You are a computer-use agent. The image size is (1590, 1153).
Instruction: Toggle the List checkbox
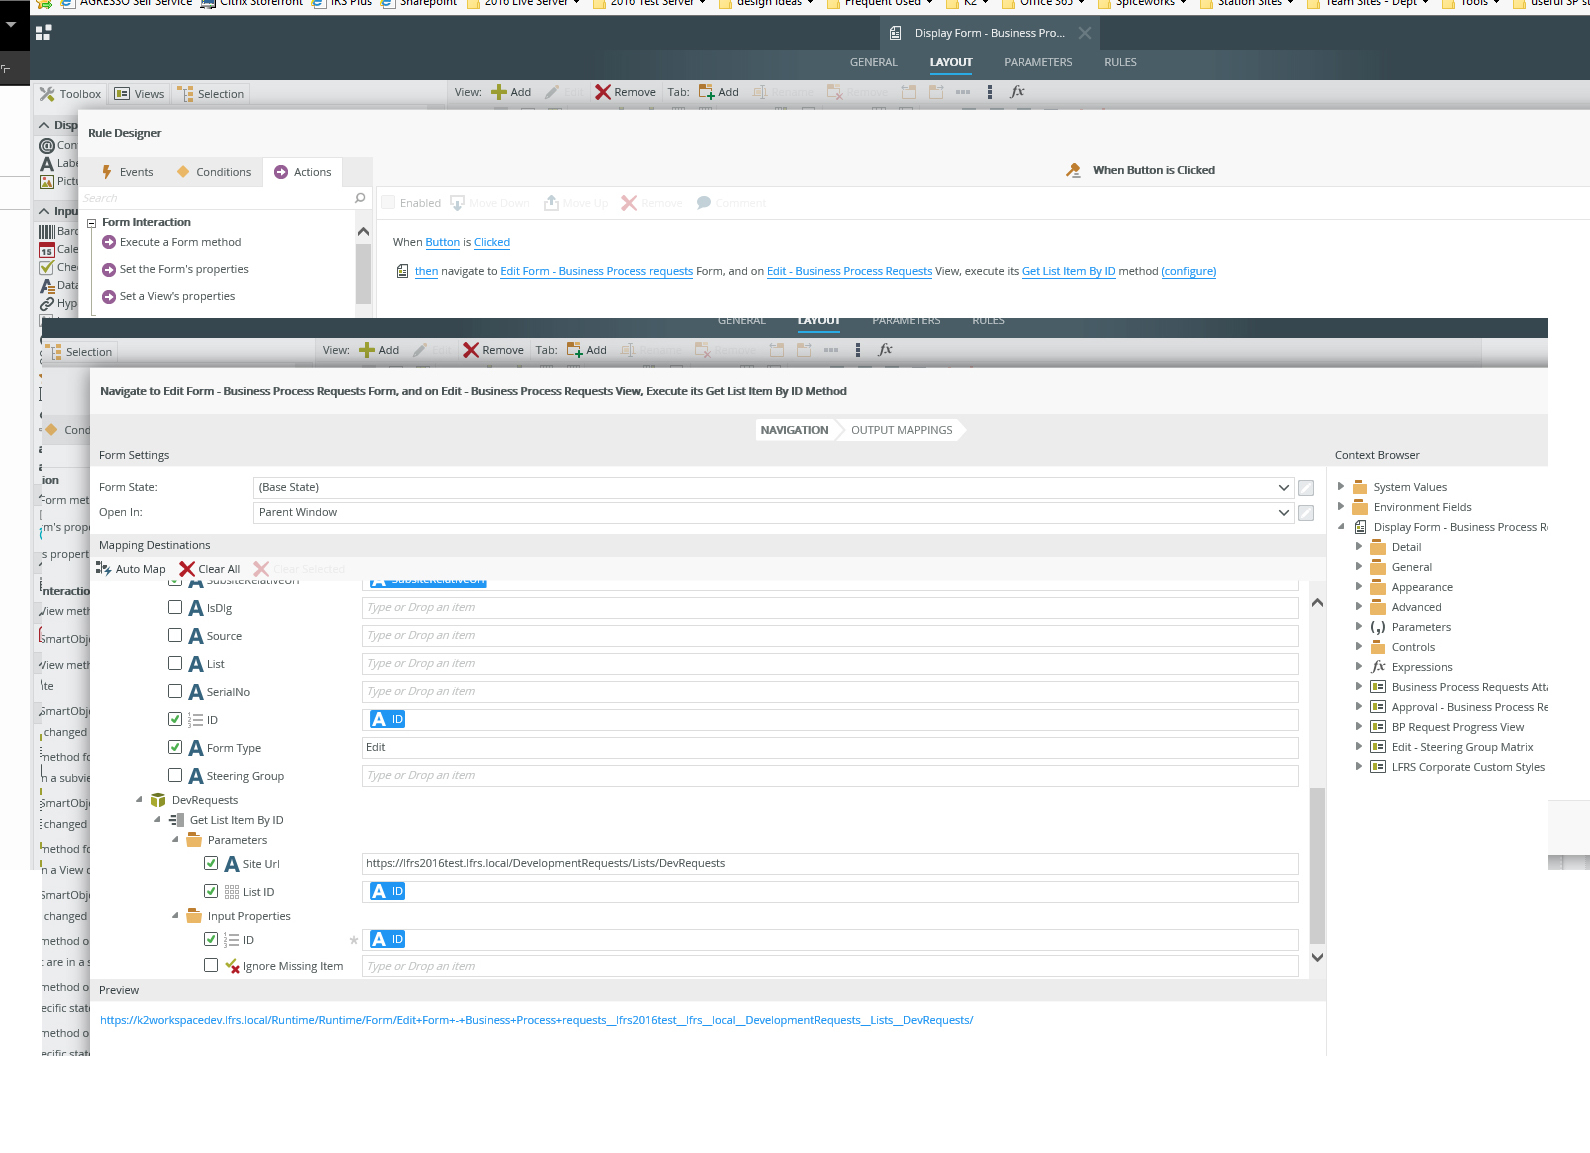[175, 663]
